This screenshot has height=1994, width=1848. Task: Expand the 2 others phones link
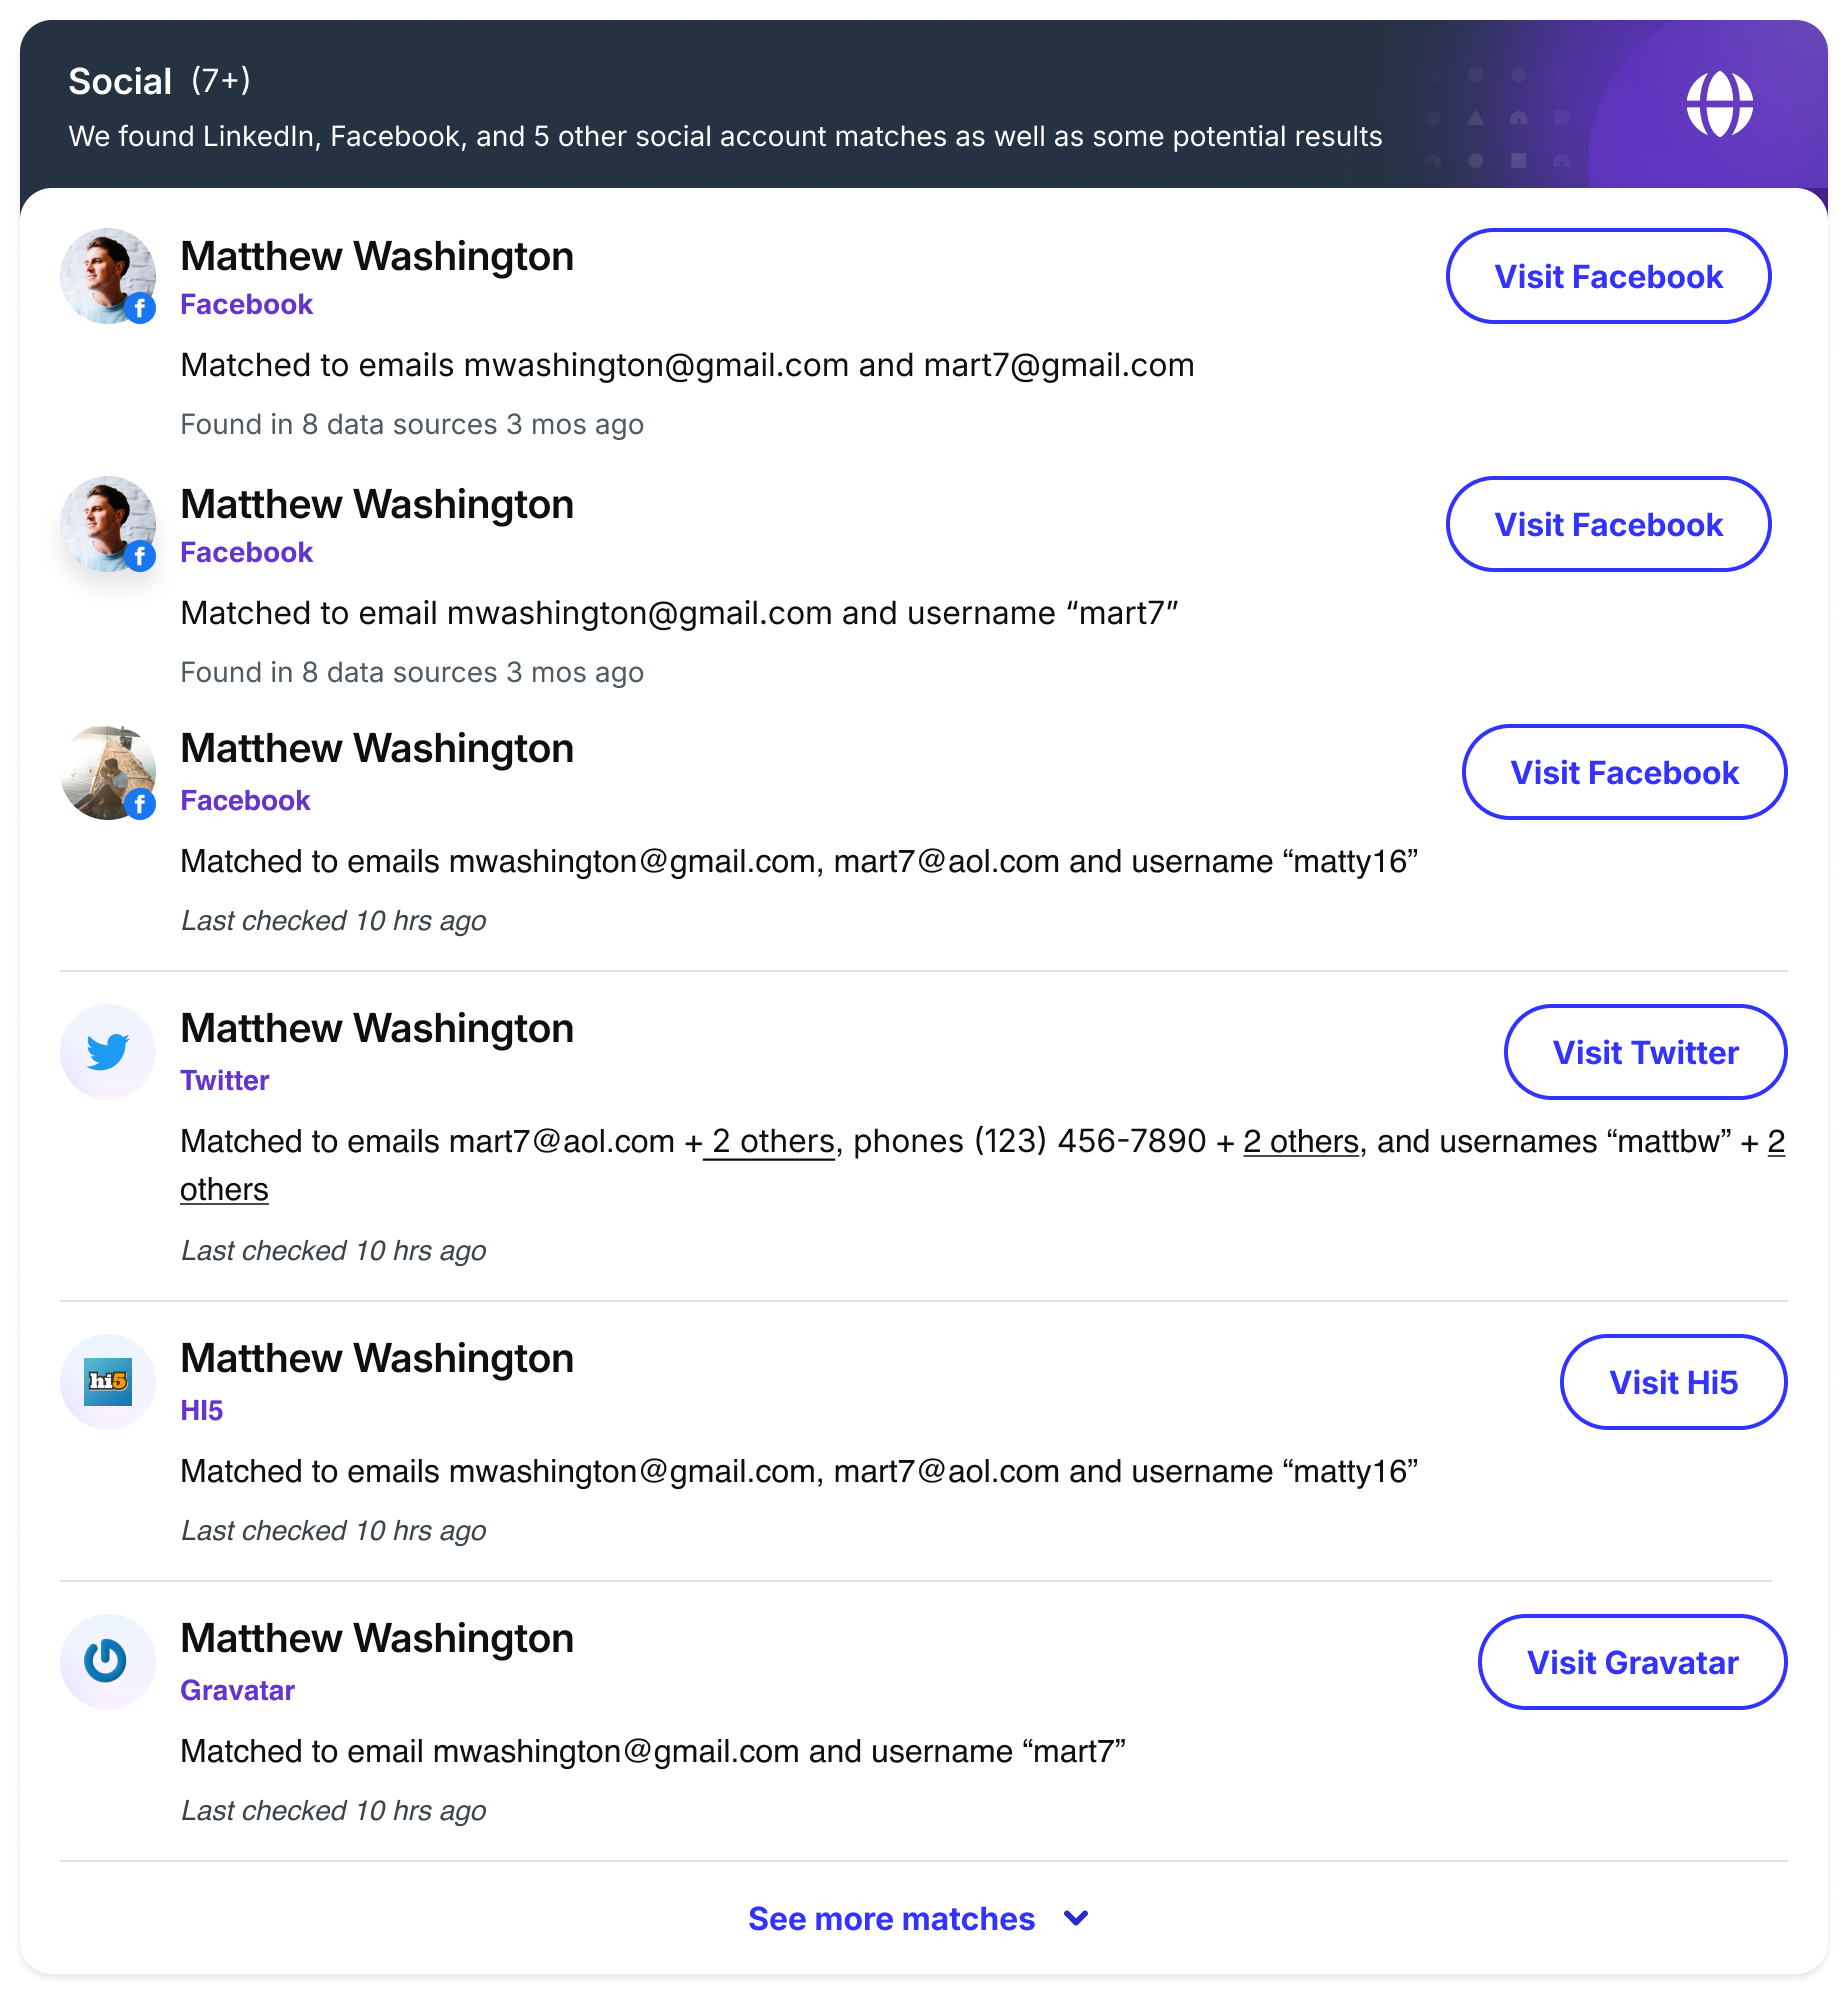pos(1301,1141)
